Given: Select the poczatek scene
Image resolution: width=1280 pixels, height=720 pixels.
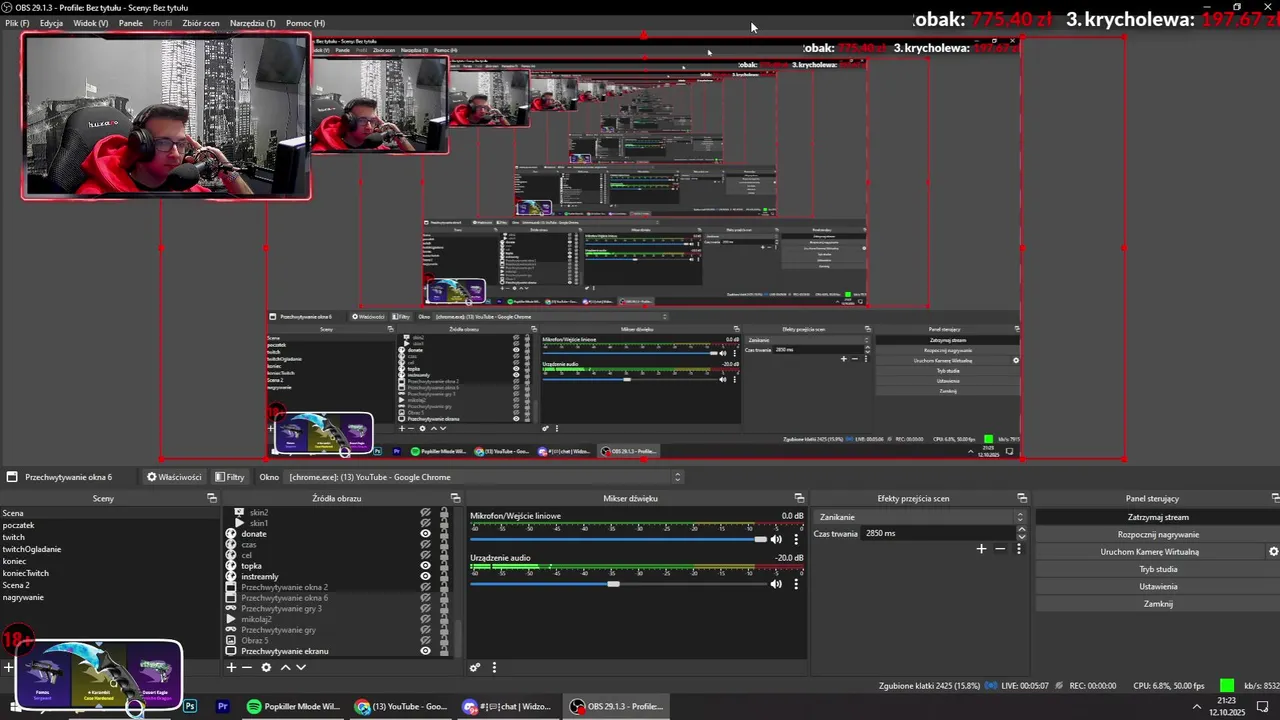Looking at the screenshot, I should click(x=18, y=525).
